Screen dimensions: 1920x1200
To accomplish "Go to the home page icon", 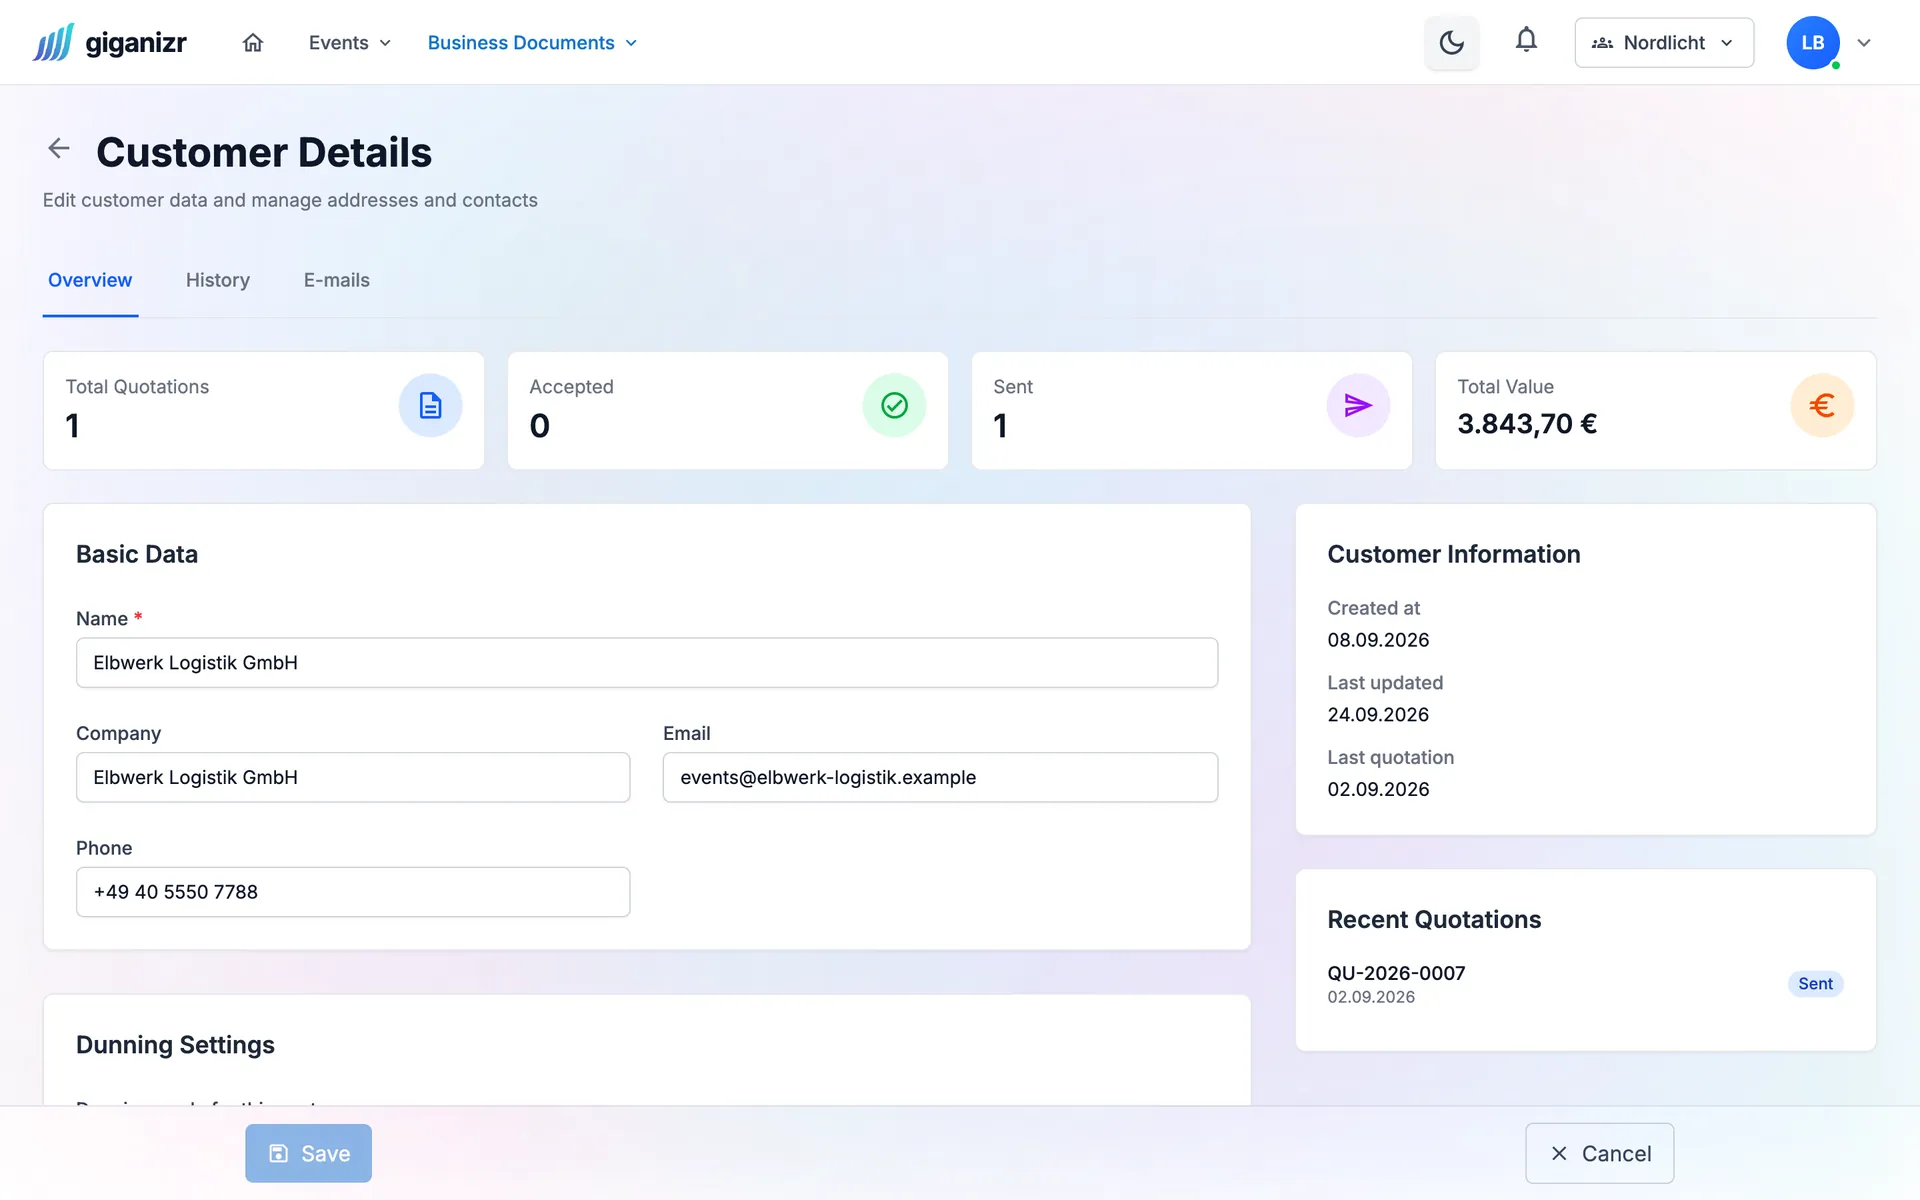I will coord(253,42).
